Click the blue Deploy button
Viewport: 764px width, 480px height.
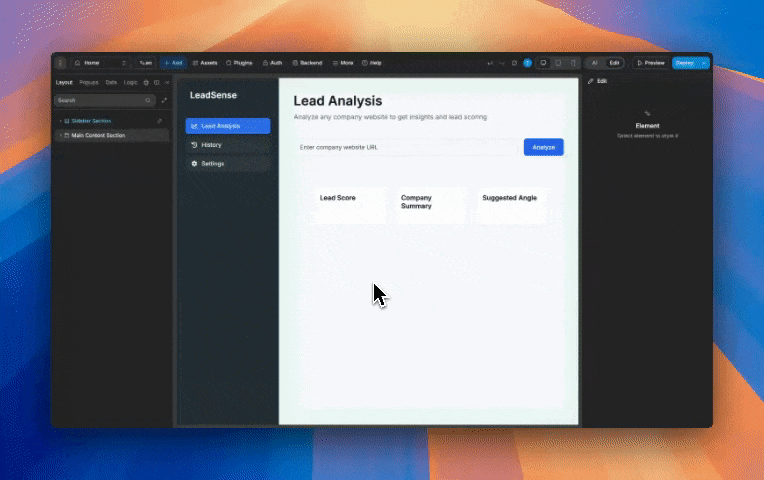685,63
